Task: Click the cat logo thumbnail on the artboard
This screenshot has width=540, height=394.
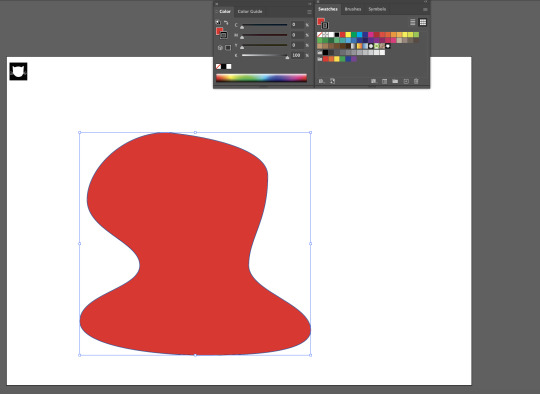Action: 18,71
